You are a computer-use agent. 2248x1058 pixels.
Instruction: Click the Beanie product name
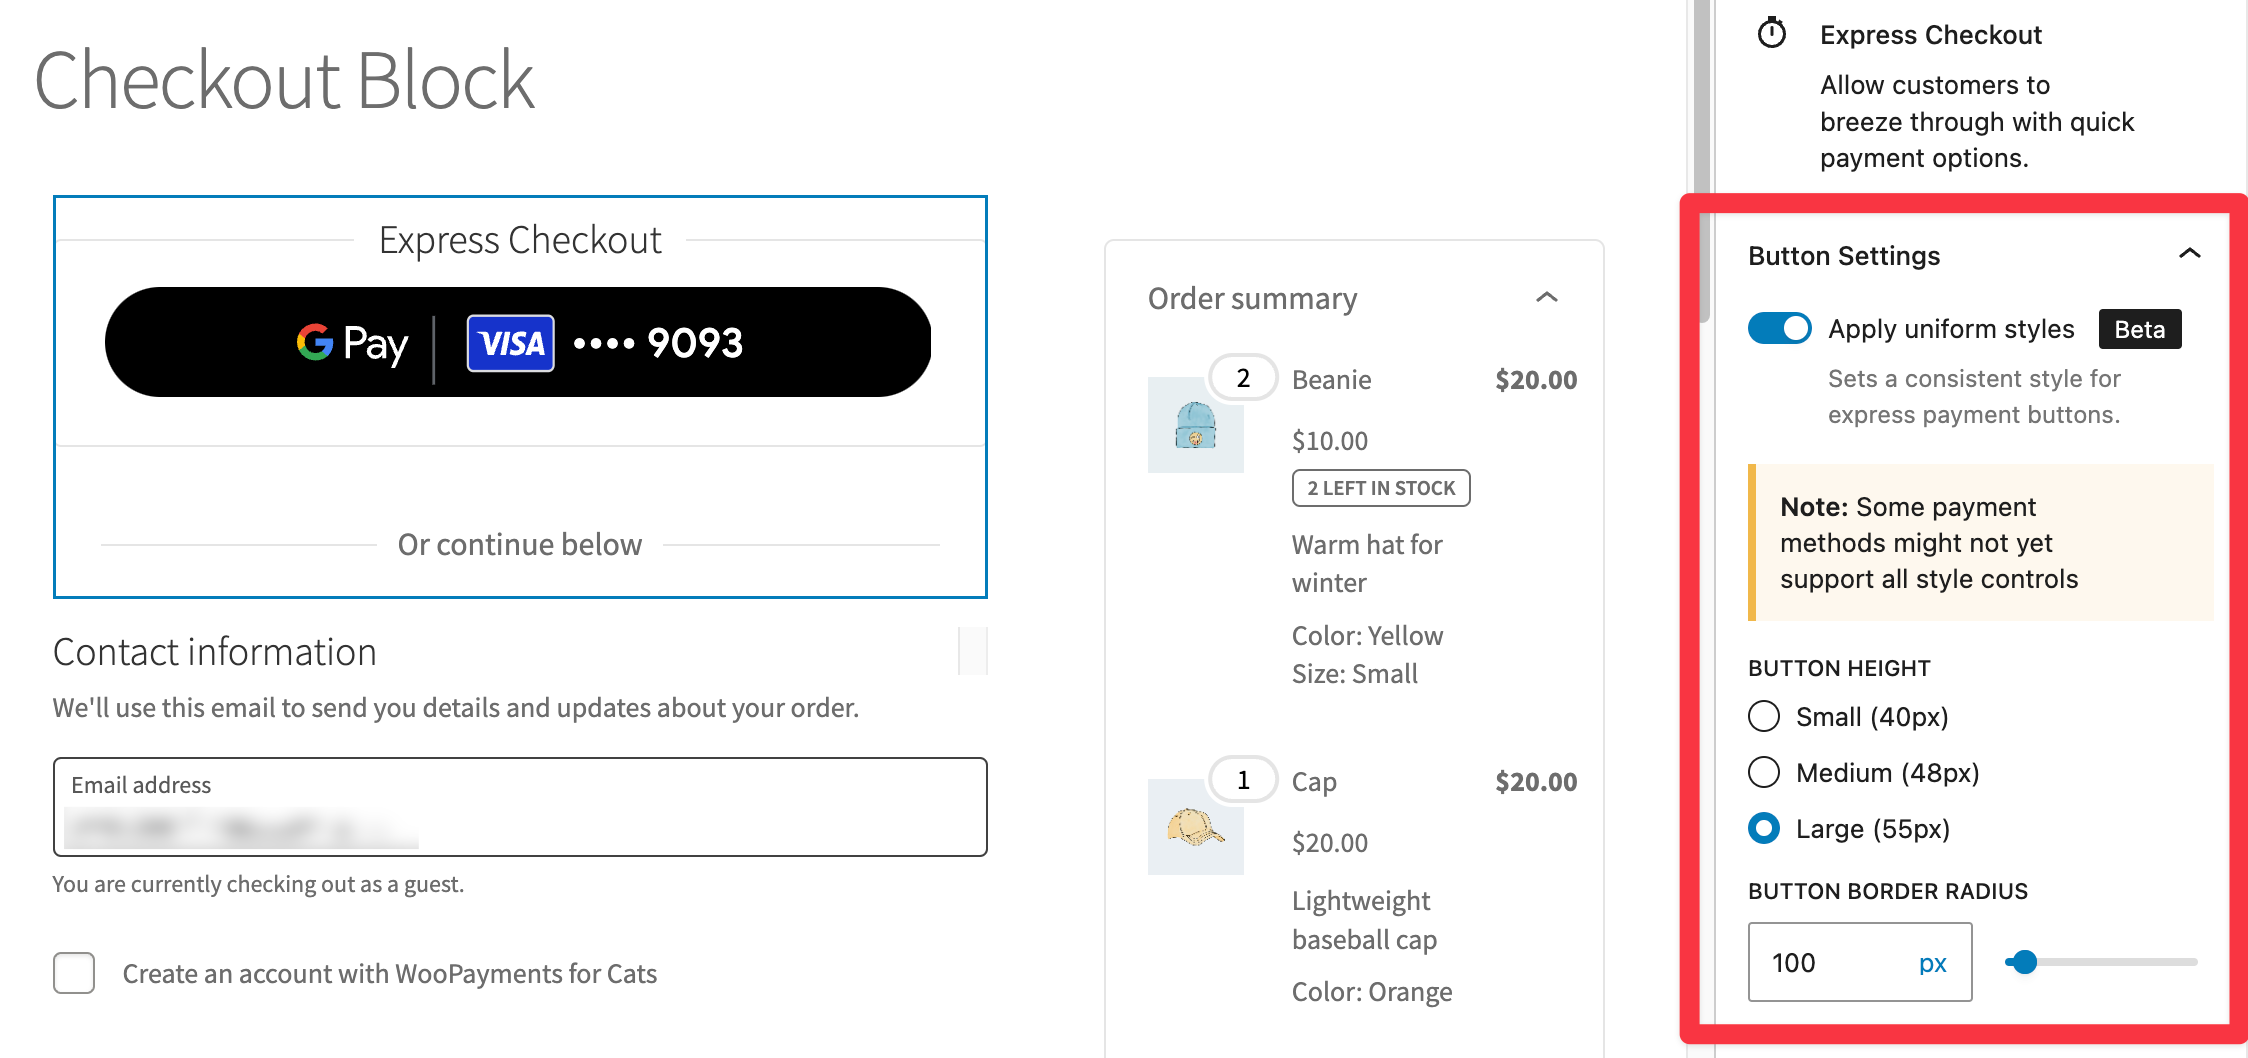click(1331, 380)
